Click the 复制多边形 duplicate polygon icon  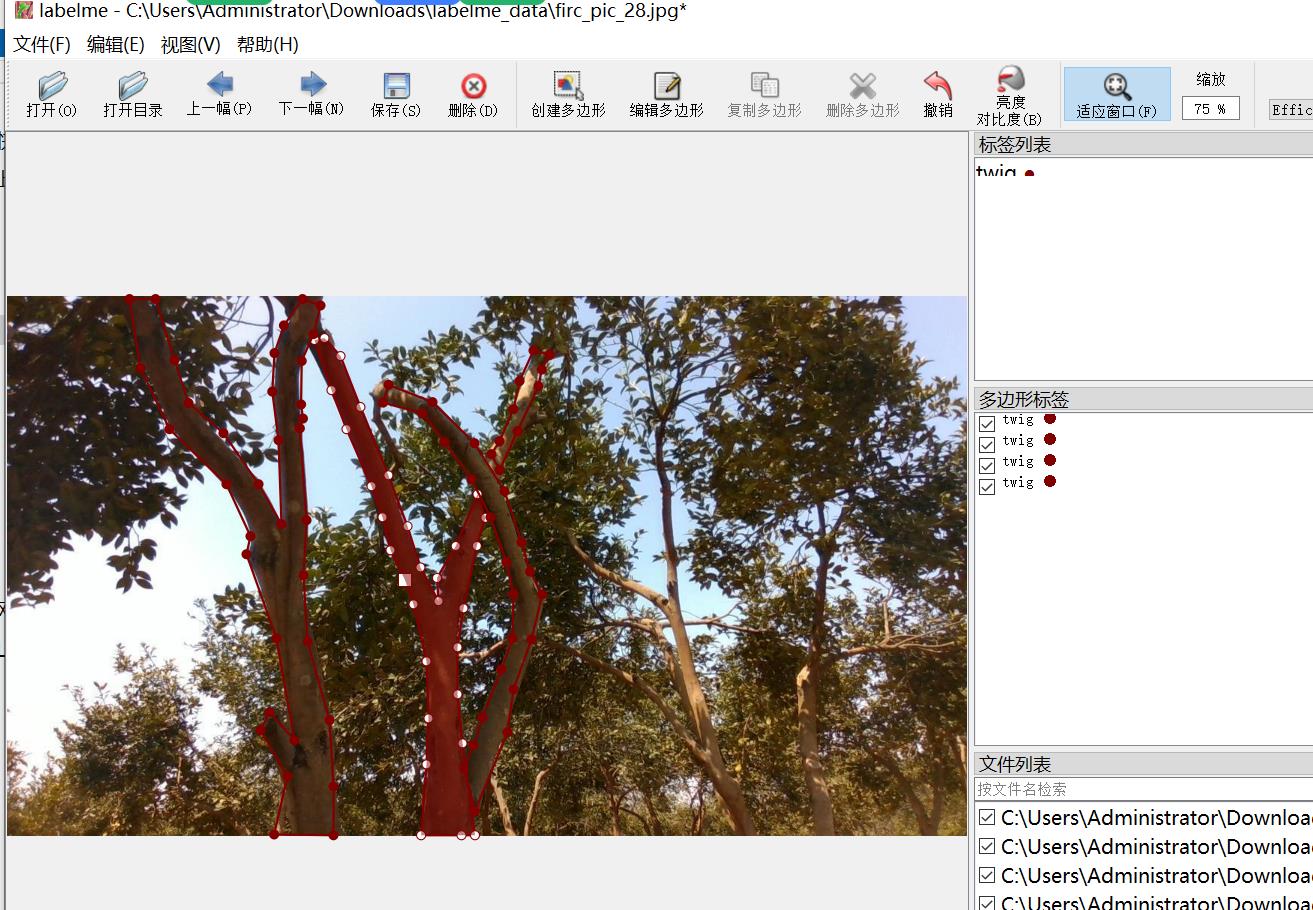pyautogui.click(x=764, y=86)
